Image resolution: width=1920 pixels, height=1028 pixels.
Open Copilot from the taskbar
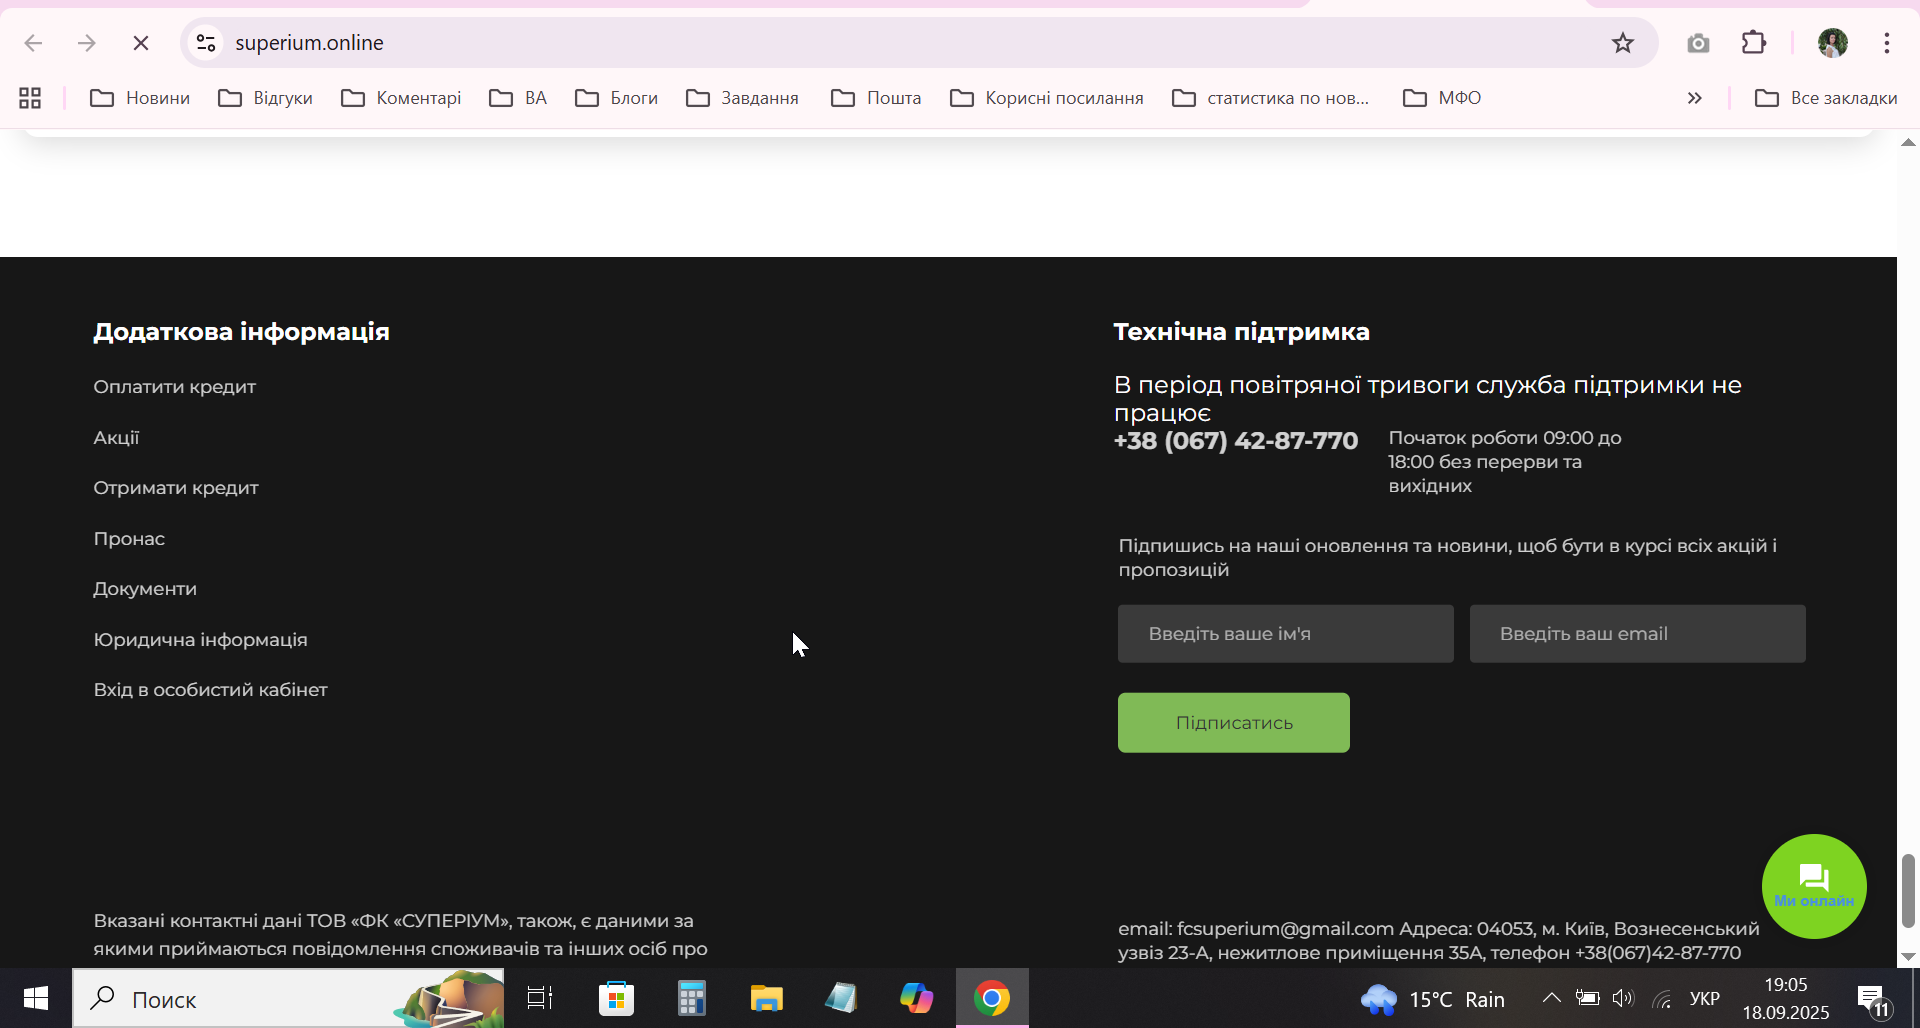click(916, 998)
